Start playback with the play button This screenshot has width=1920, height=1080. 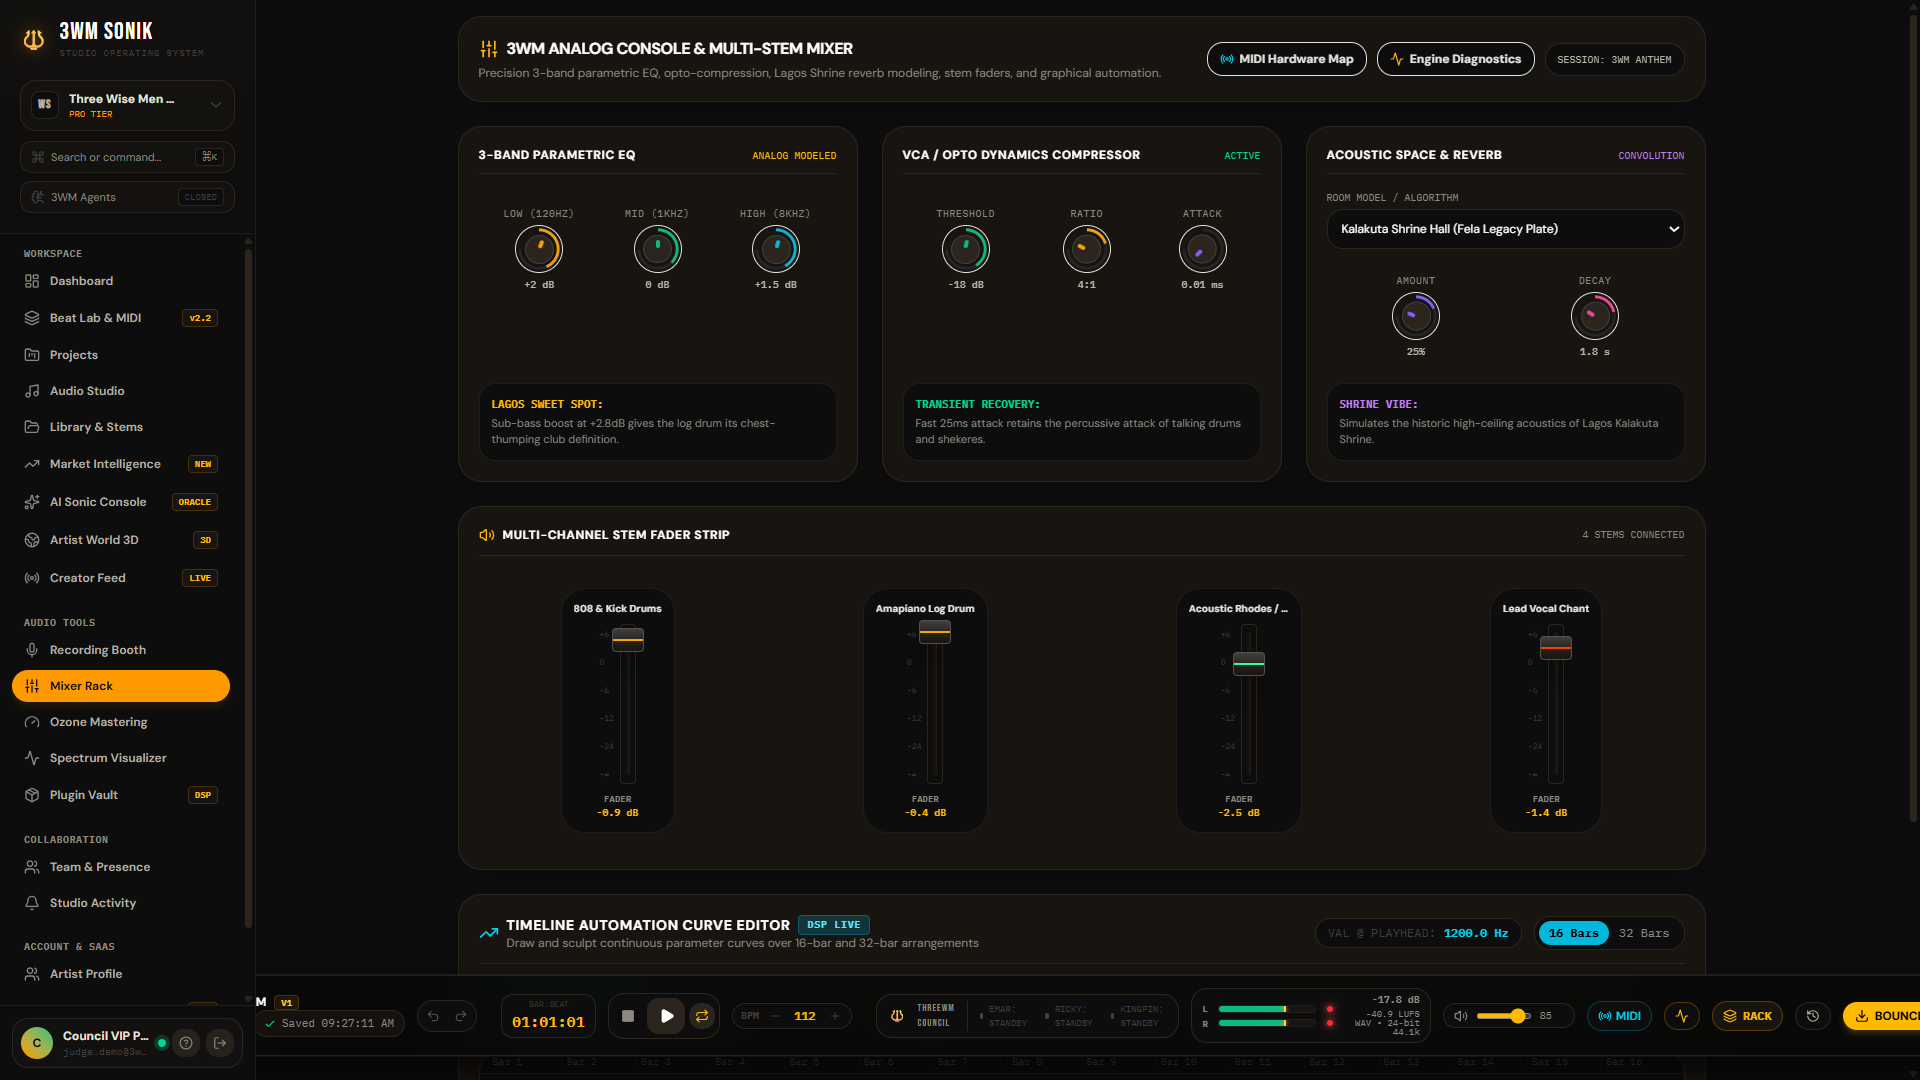point(667,1016)
